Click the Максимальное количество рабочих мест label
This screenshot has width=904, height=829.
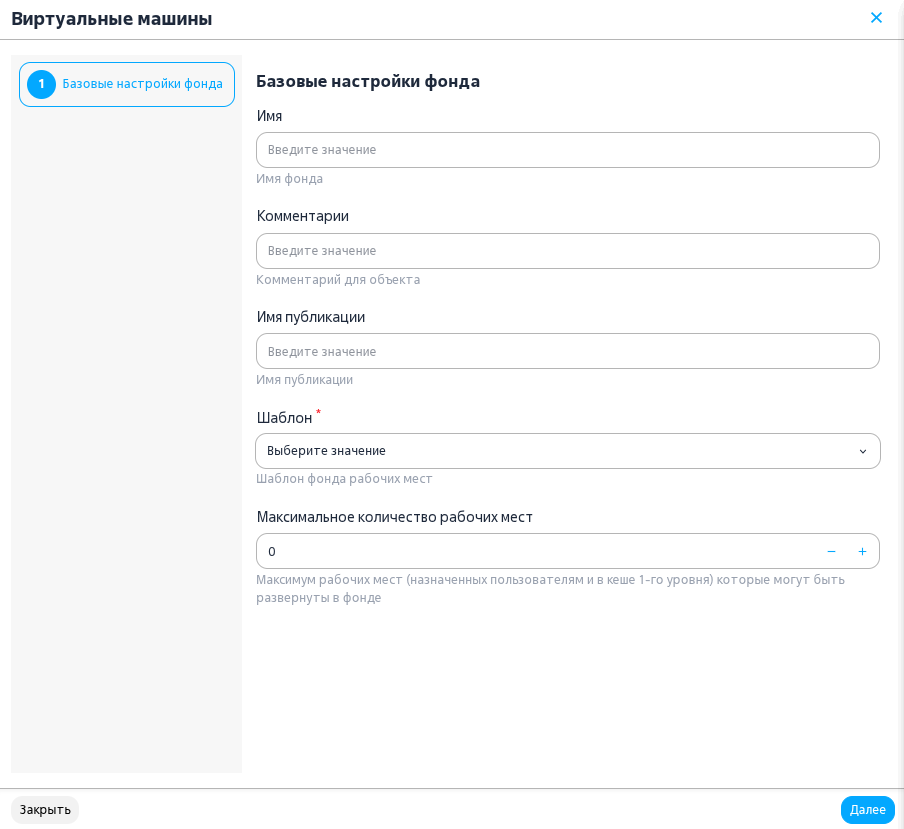coord(394,517)
